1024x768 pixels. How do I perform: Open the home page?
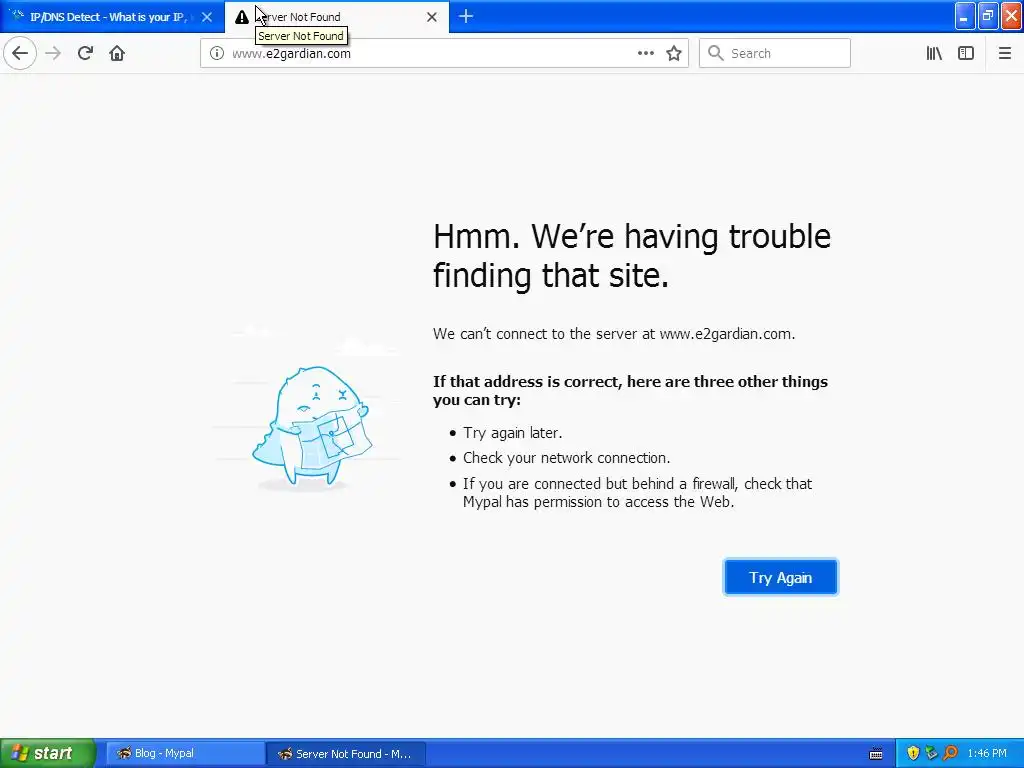click(x=117, y=54)
